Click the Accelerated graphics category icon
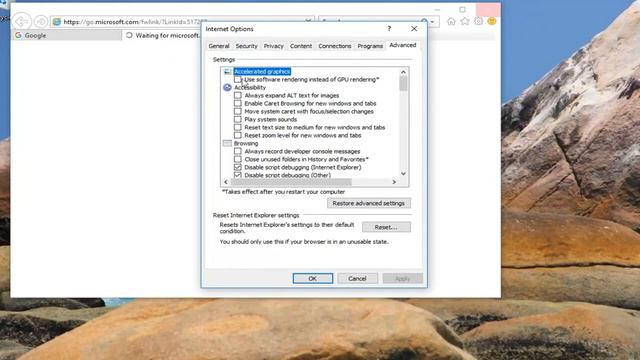Screen dimensions: 640x360 227,71
